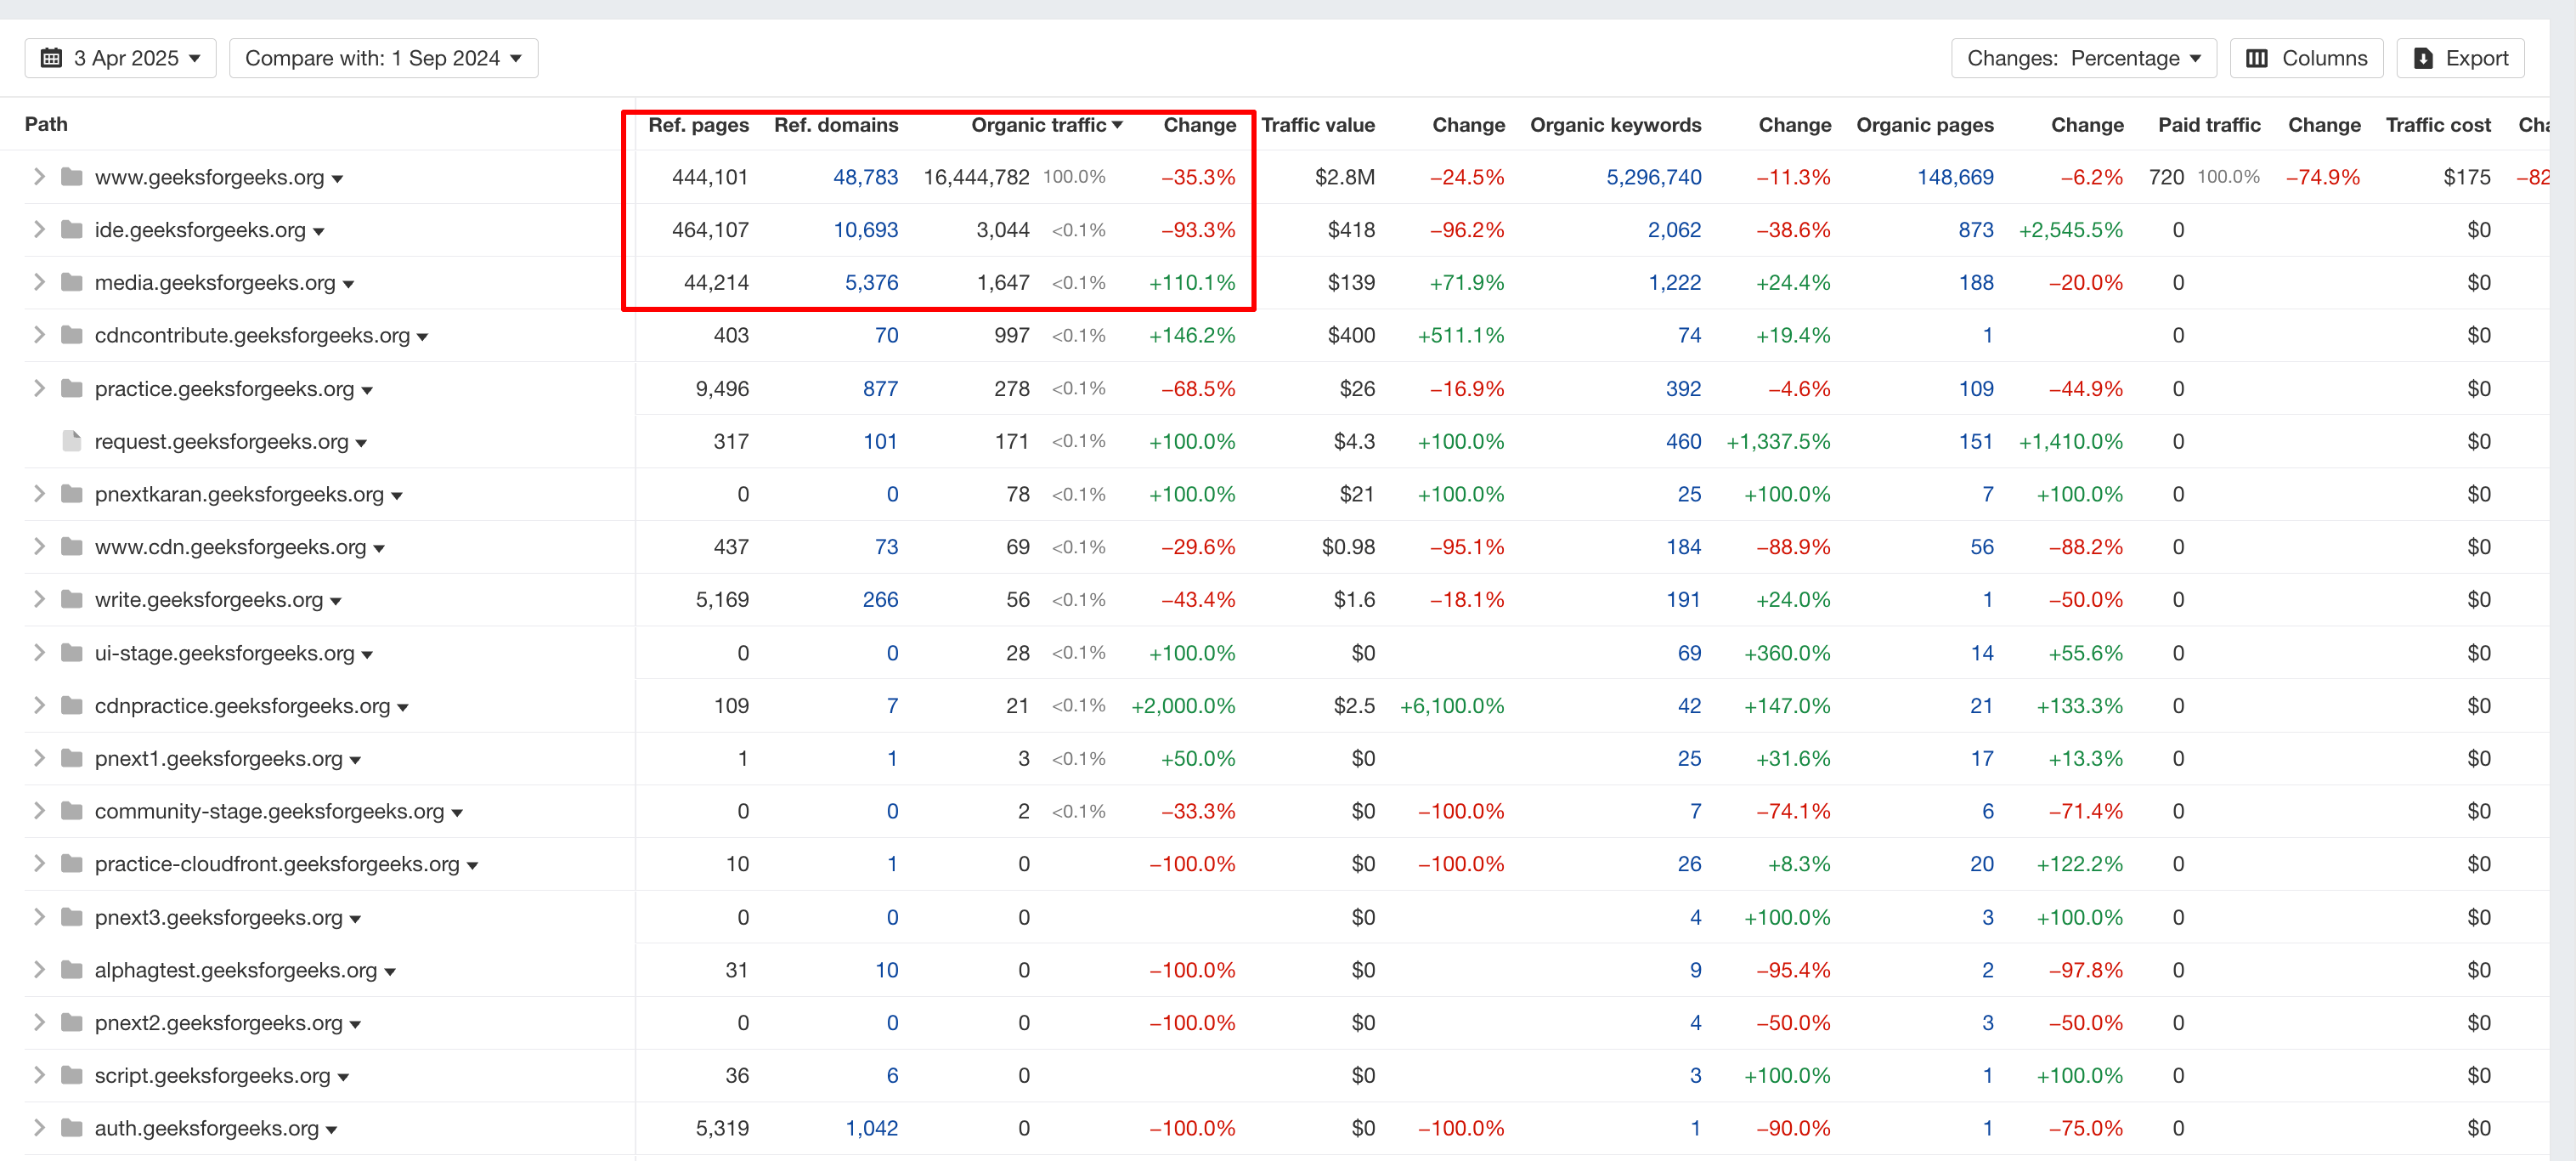2576x1161 pixels.
Task: Expand practice.geeksforgeeks.org row chevron
Action: tap(39, 388)
